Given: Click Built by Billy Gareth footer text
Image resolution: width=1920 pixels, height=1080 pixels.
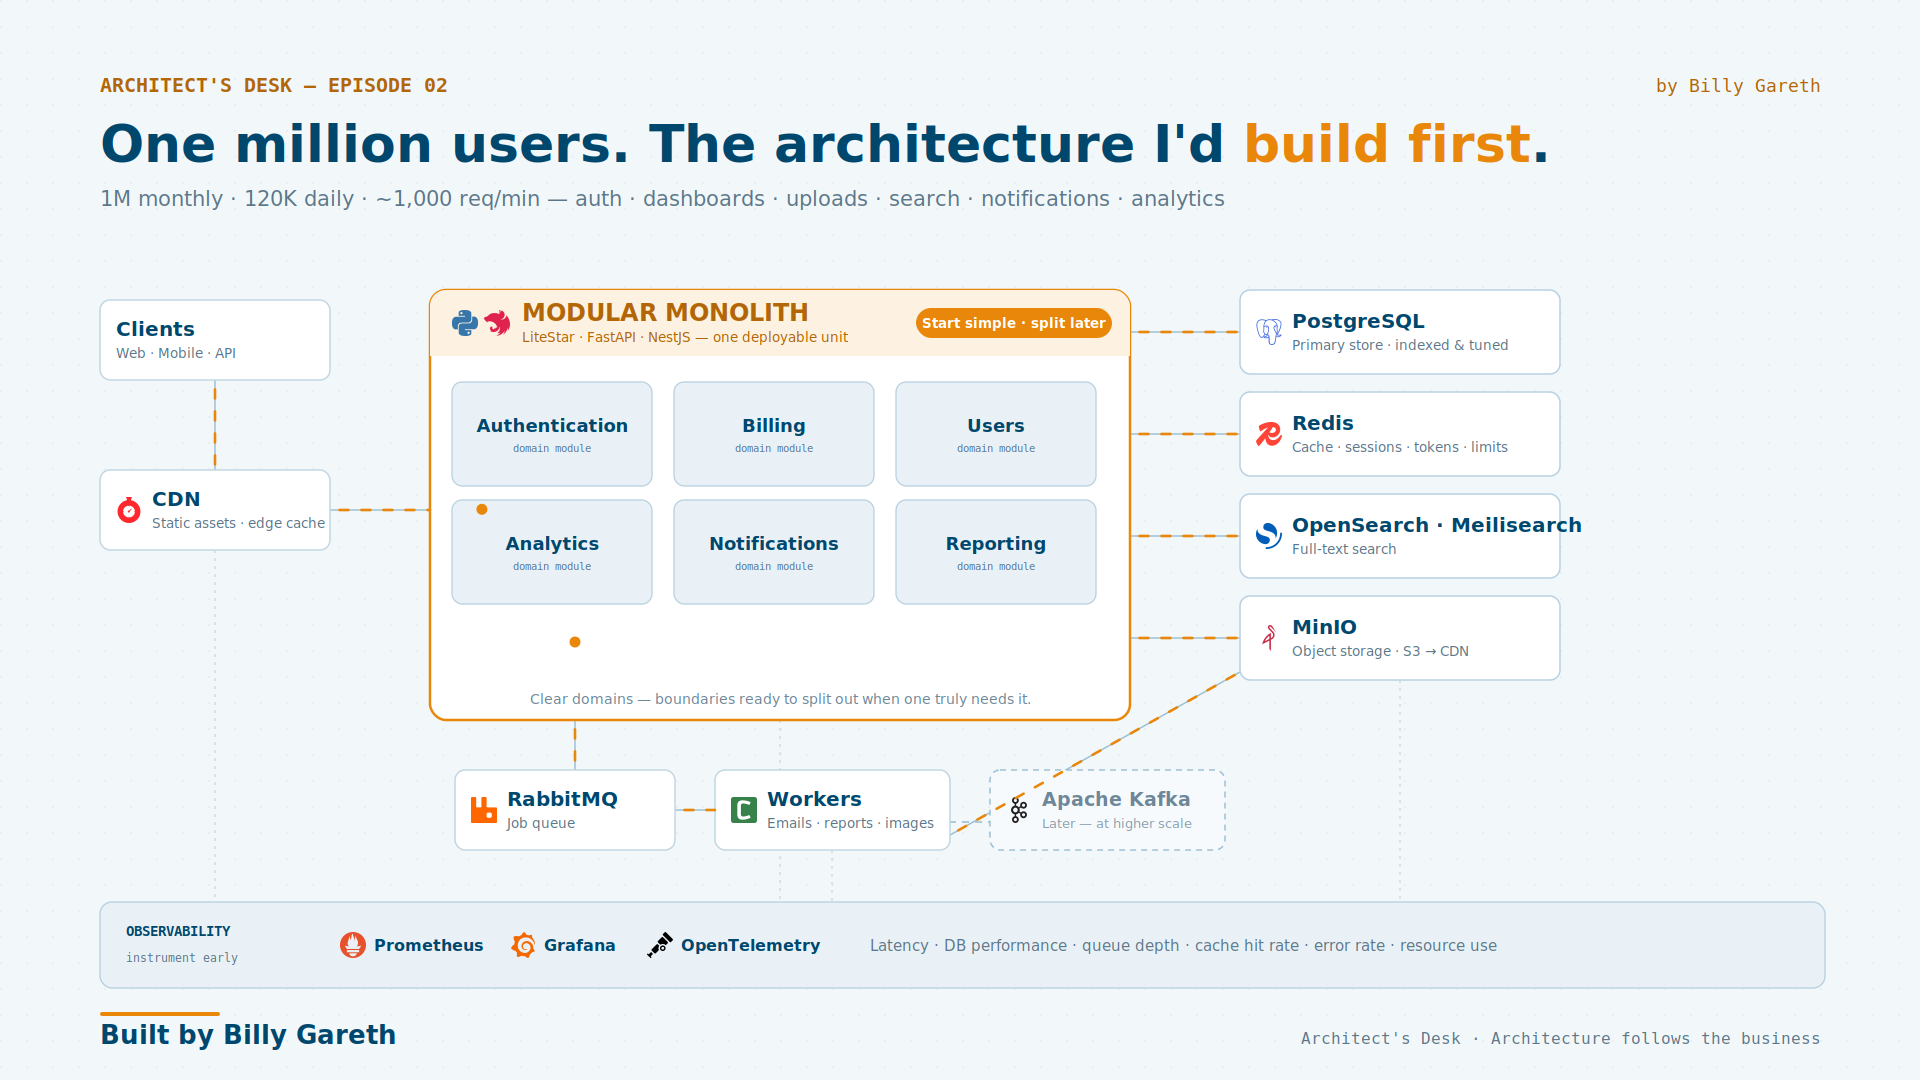Looking at the screenshot, I should coord(248,1035).
